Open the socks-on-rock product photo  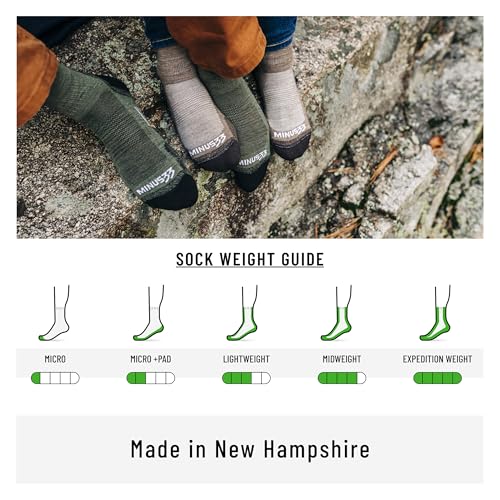(250, 127)
